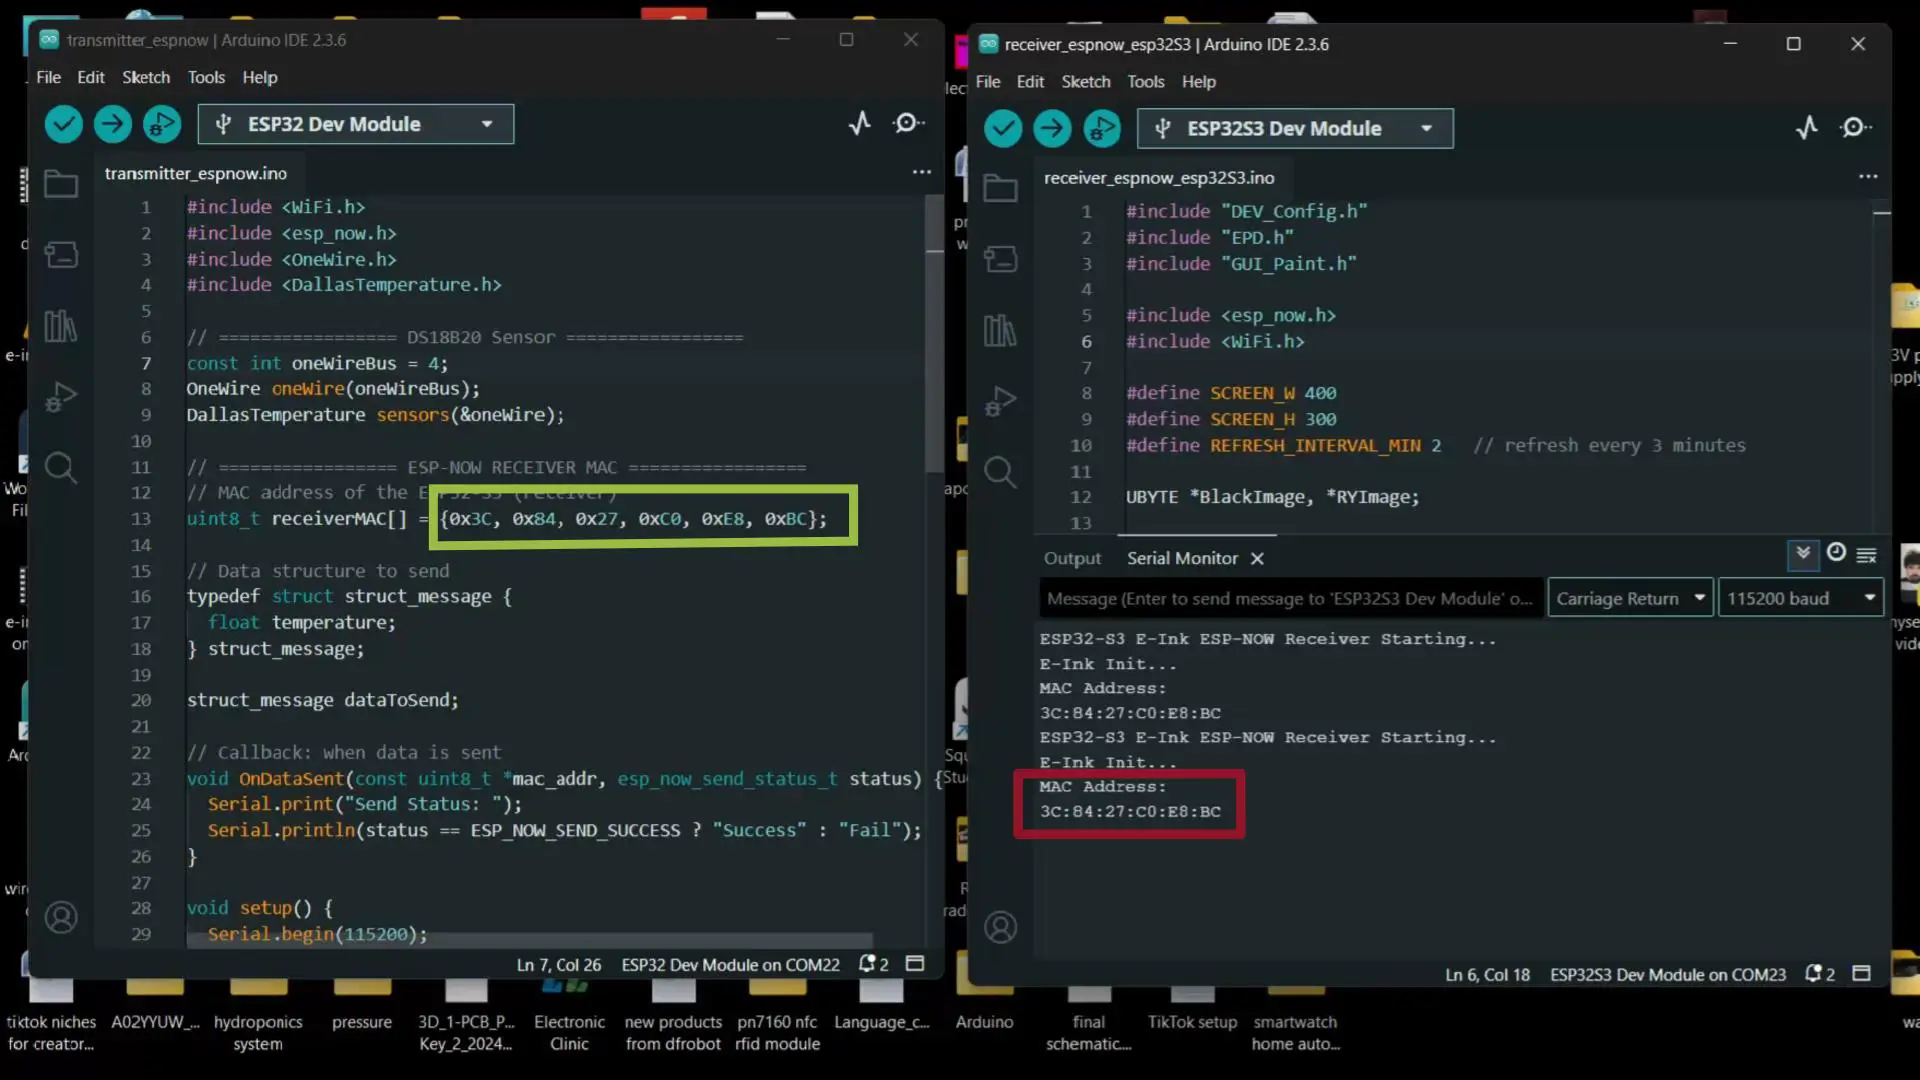Screen dimensions: 1920x1080
Task: Toggle bottom panel in transmitter status bar
Action: coord(915,963)
